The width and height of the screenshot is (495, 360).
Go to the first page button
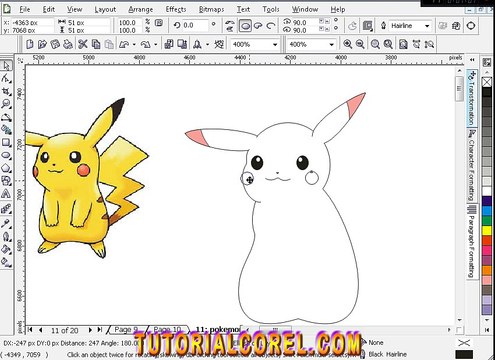pyautogui.click(x=30, y=330)
